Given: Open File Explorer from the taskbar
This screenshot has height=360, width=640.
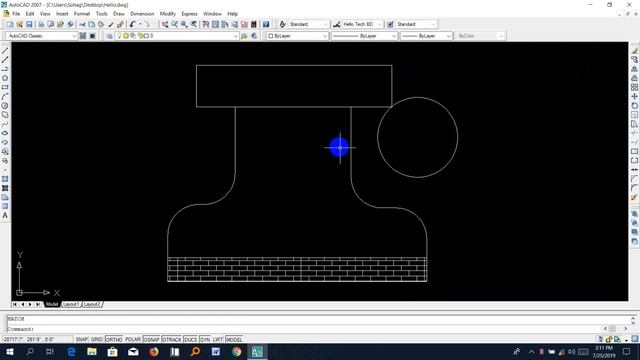Looking at the screenshot, I should (x=92, y=351).
